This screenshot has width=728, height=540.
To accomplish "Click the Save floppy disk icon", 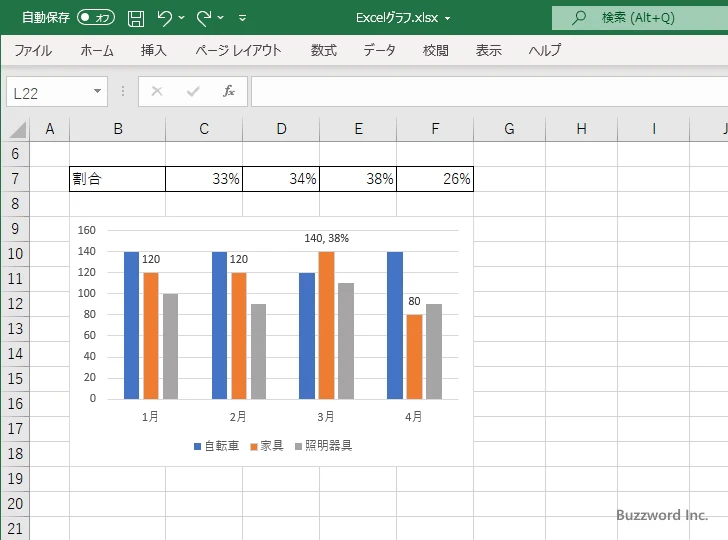I will coord(136,18).
